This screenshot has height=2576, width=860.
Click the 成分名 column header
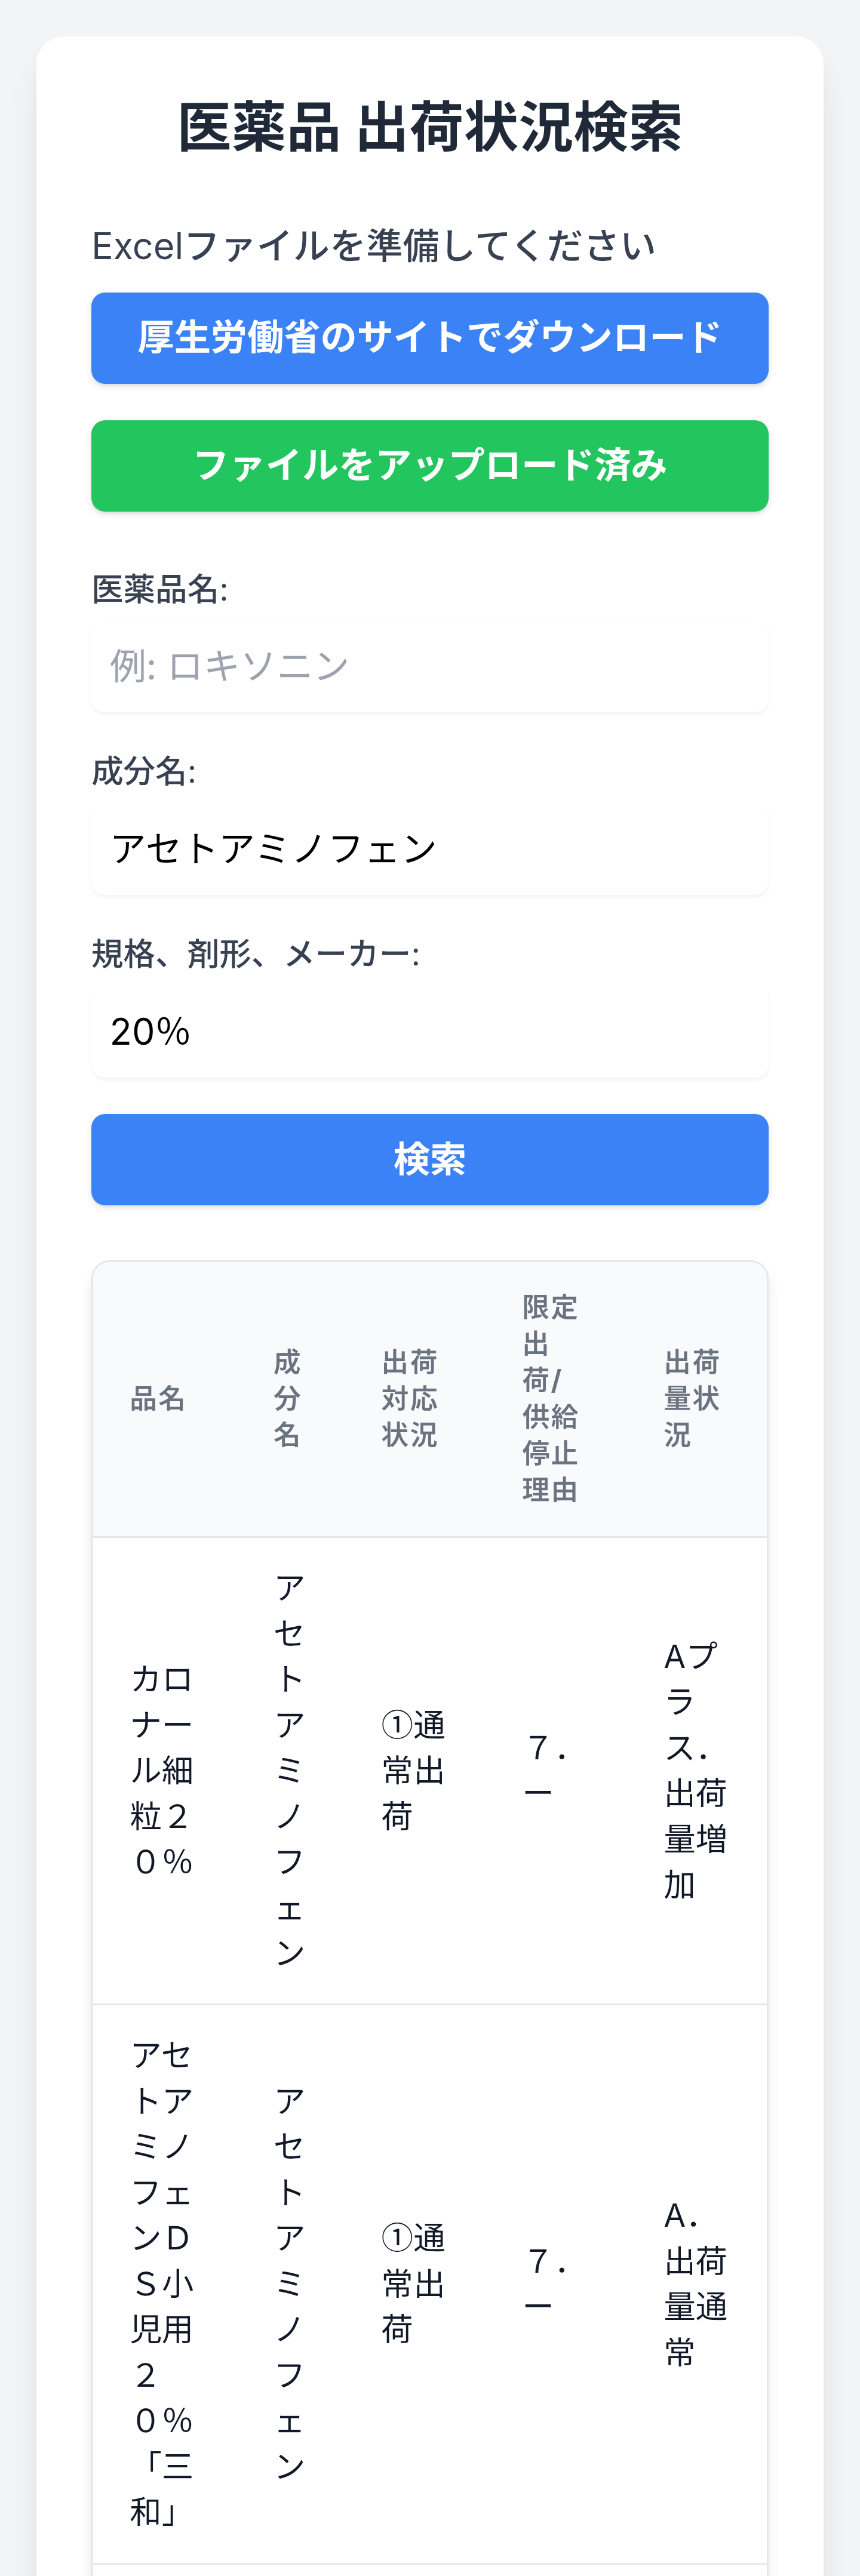(x=287, y=1399)
